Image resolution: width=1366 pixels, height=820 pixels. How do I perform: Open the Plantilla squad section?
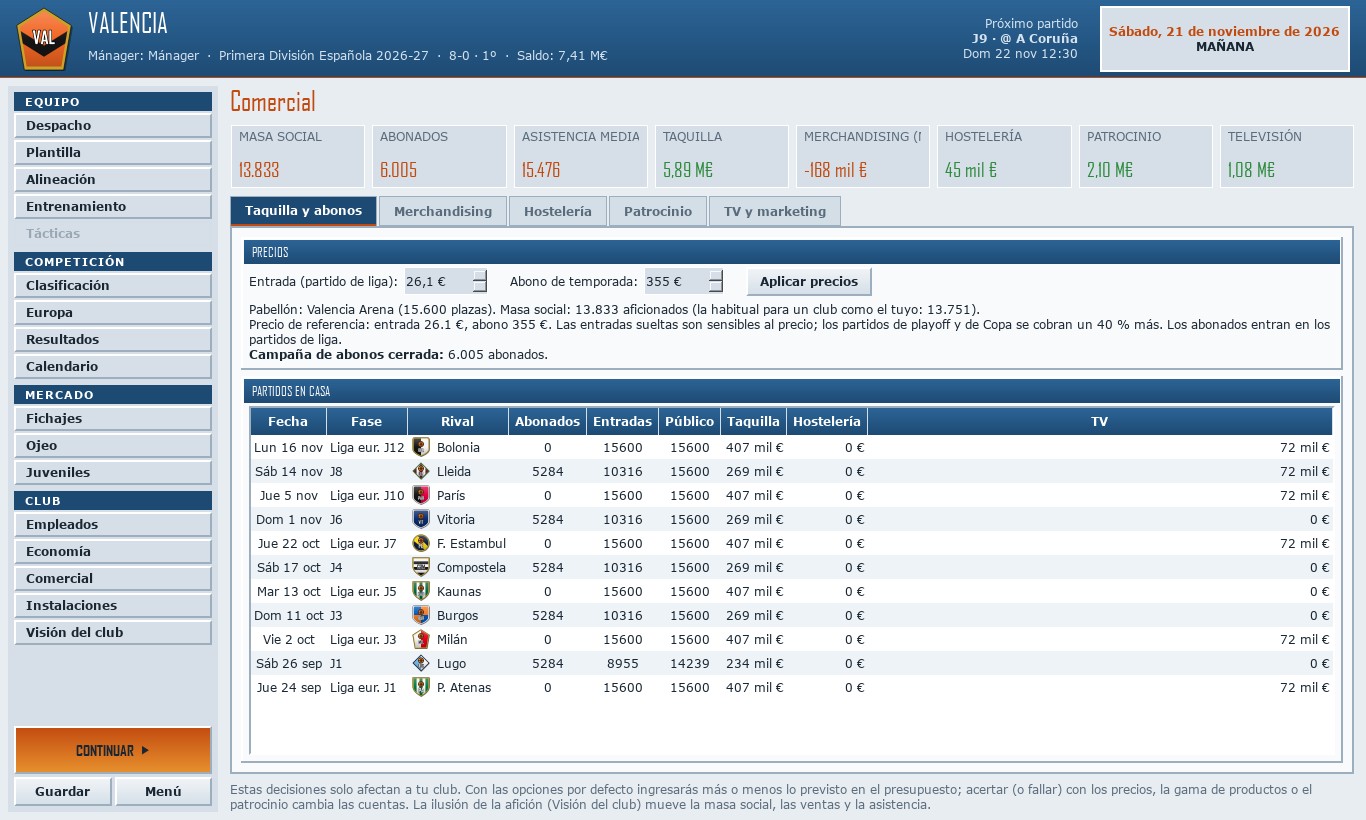pos(113,153)
